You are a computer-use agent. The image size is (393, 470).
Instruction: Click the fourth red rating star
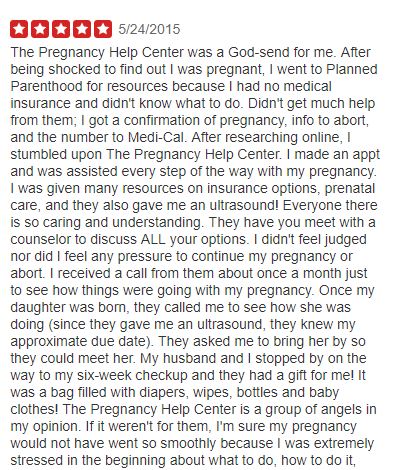click(x=82, y=29)
